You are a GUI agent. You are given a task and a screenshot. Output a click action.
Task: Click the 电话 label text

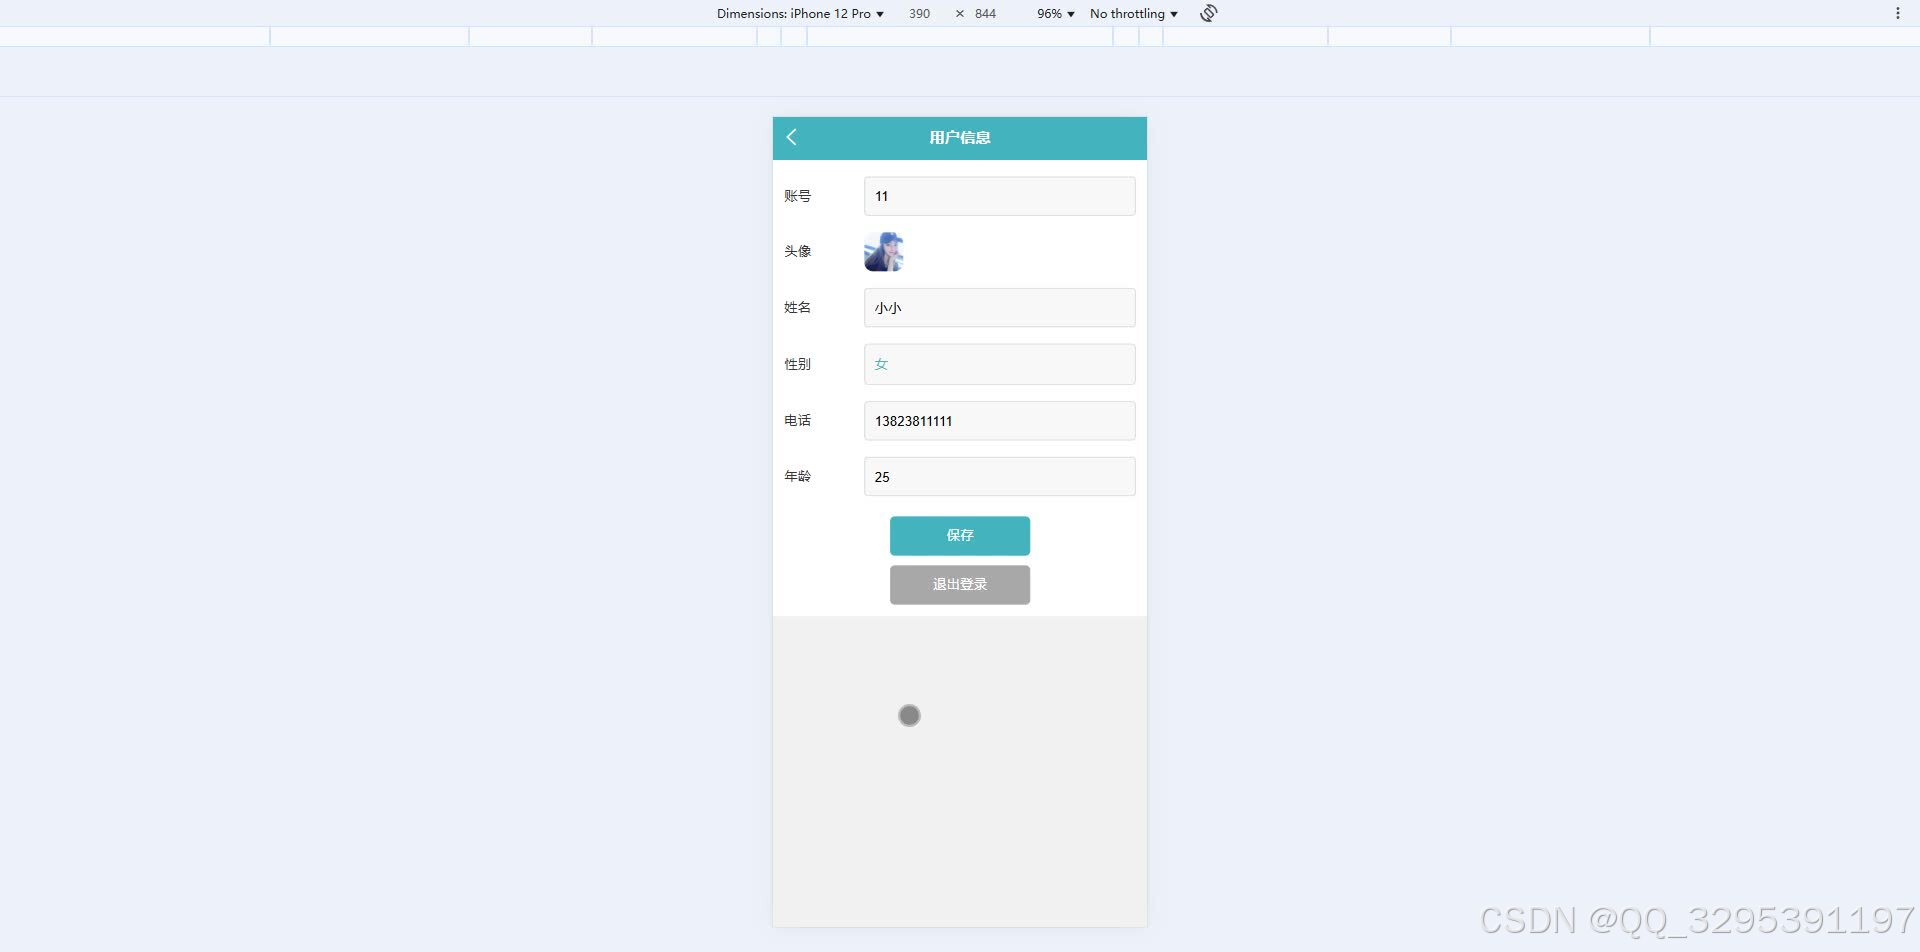797,420
